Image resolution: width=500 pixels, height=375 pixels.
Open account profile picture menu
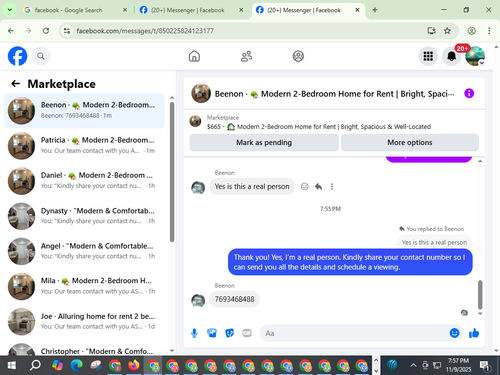coord(475,56)
